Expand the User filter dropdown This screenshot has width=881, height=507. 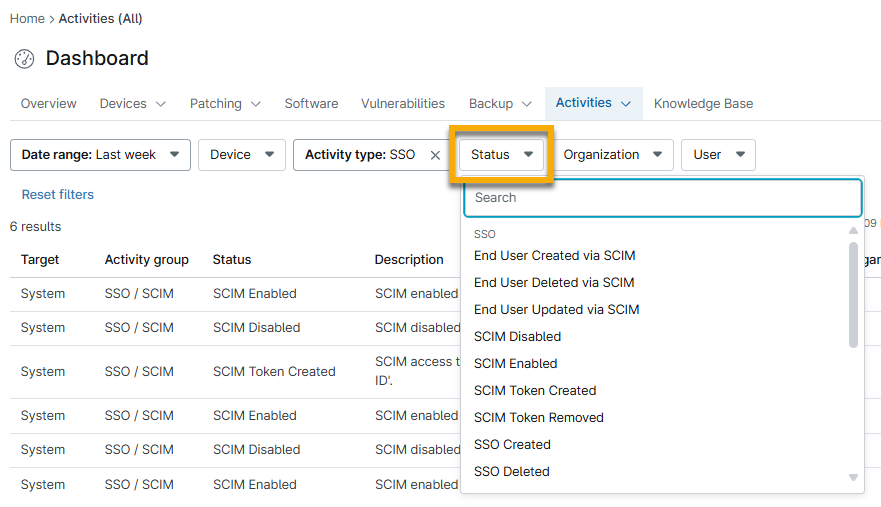[x=718, y=155]
